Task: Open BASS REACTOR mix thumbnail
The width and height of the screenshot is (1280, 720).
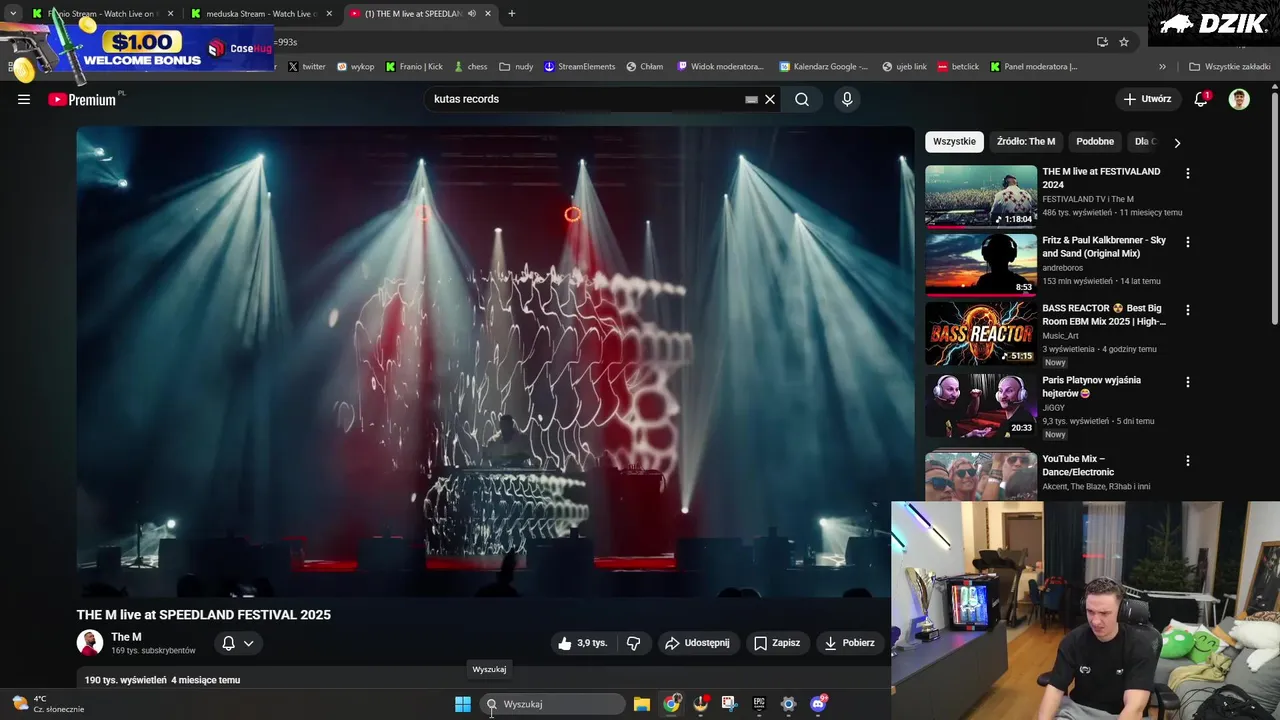Action: (981, 334)
